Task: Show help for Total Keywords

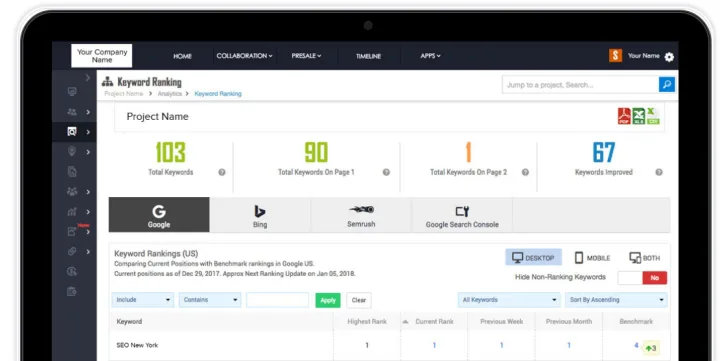Action: 222,172
